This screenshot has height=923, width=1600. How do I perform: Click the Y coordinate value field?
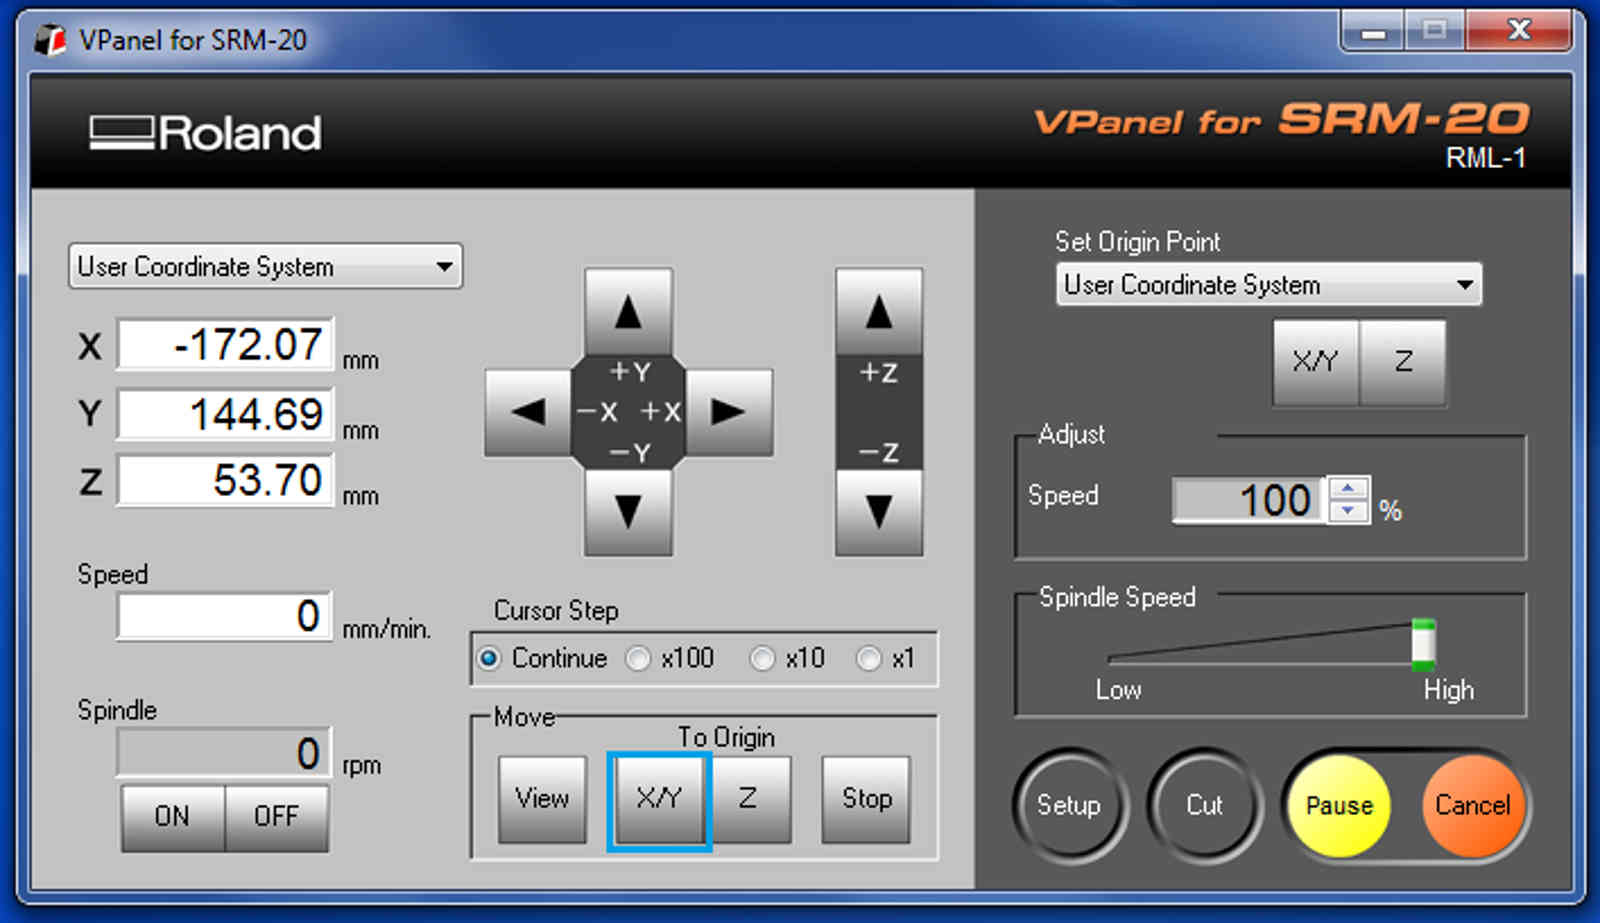click(x=225, y=414)
